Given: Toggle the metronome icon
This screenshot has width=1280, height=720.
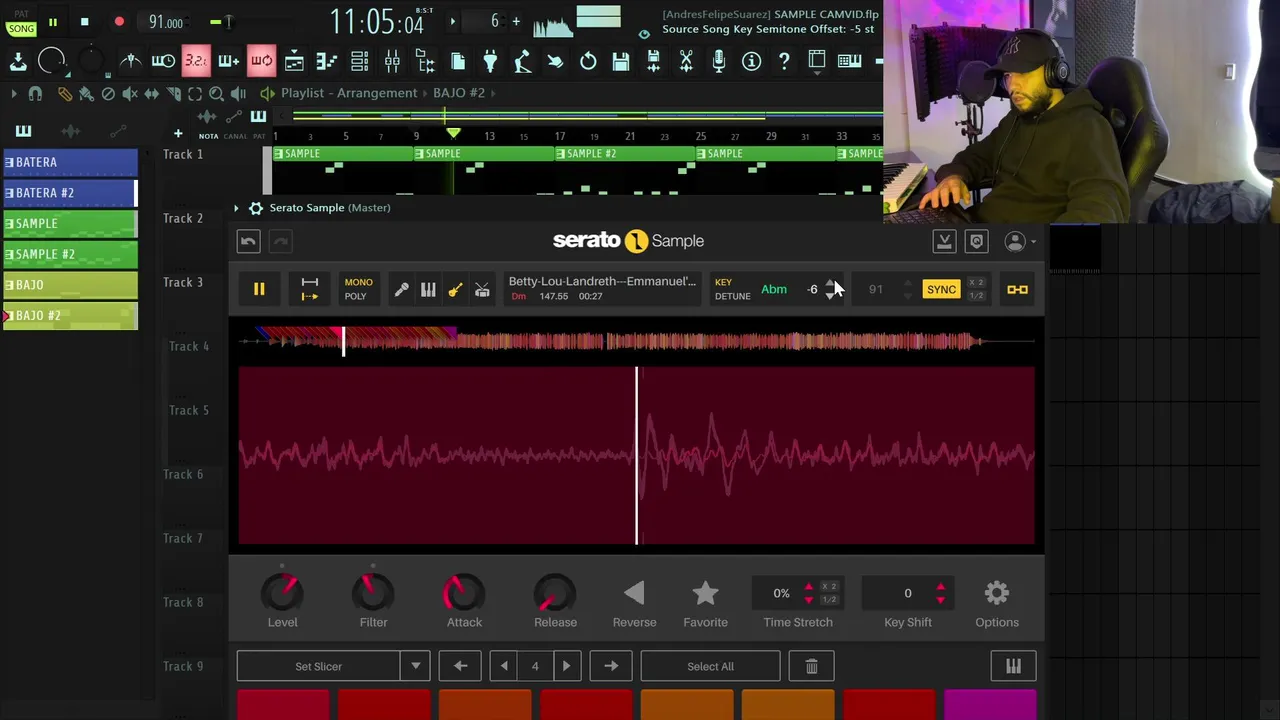Looking at the screenshot, I should point(130,62).
